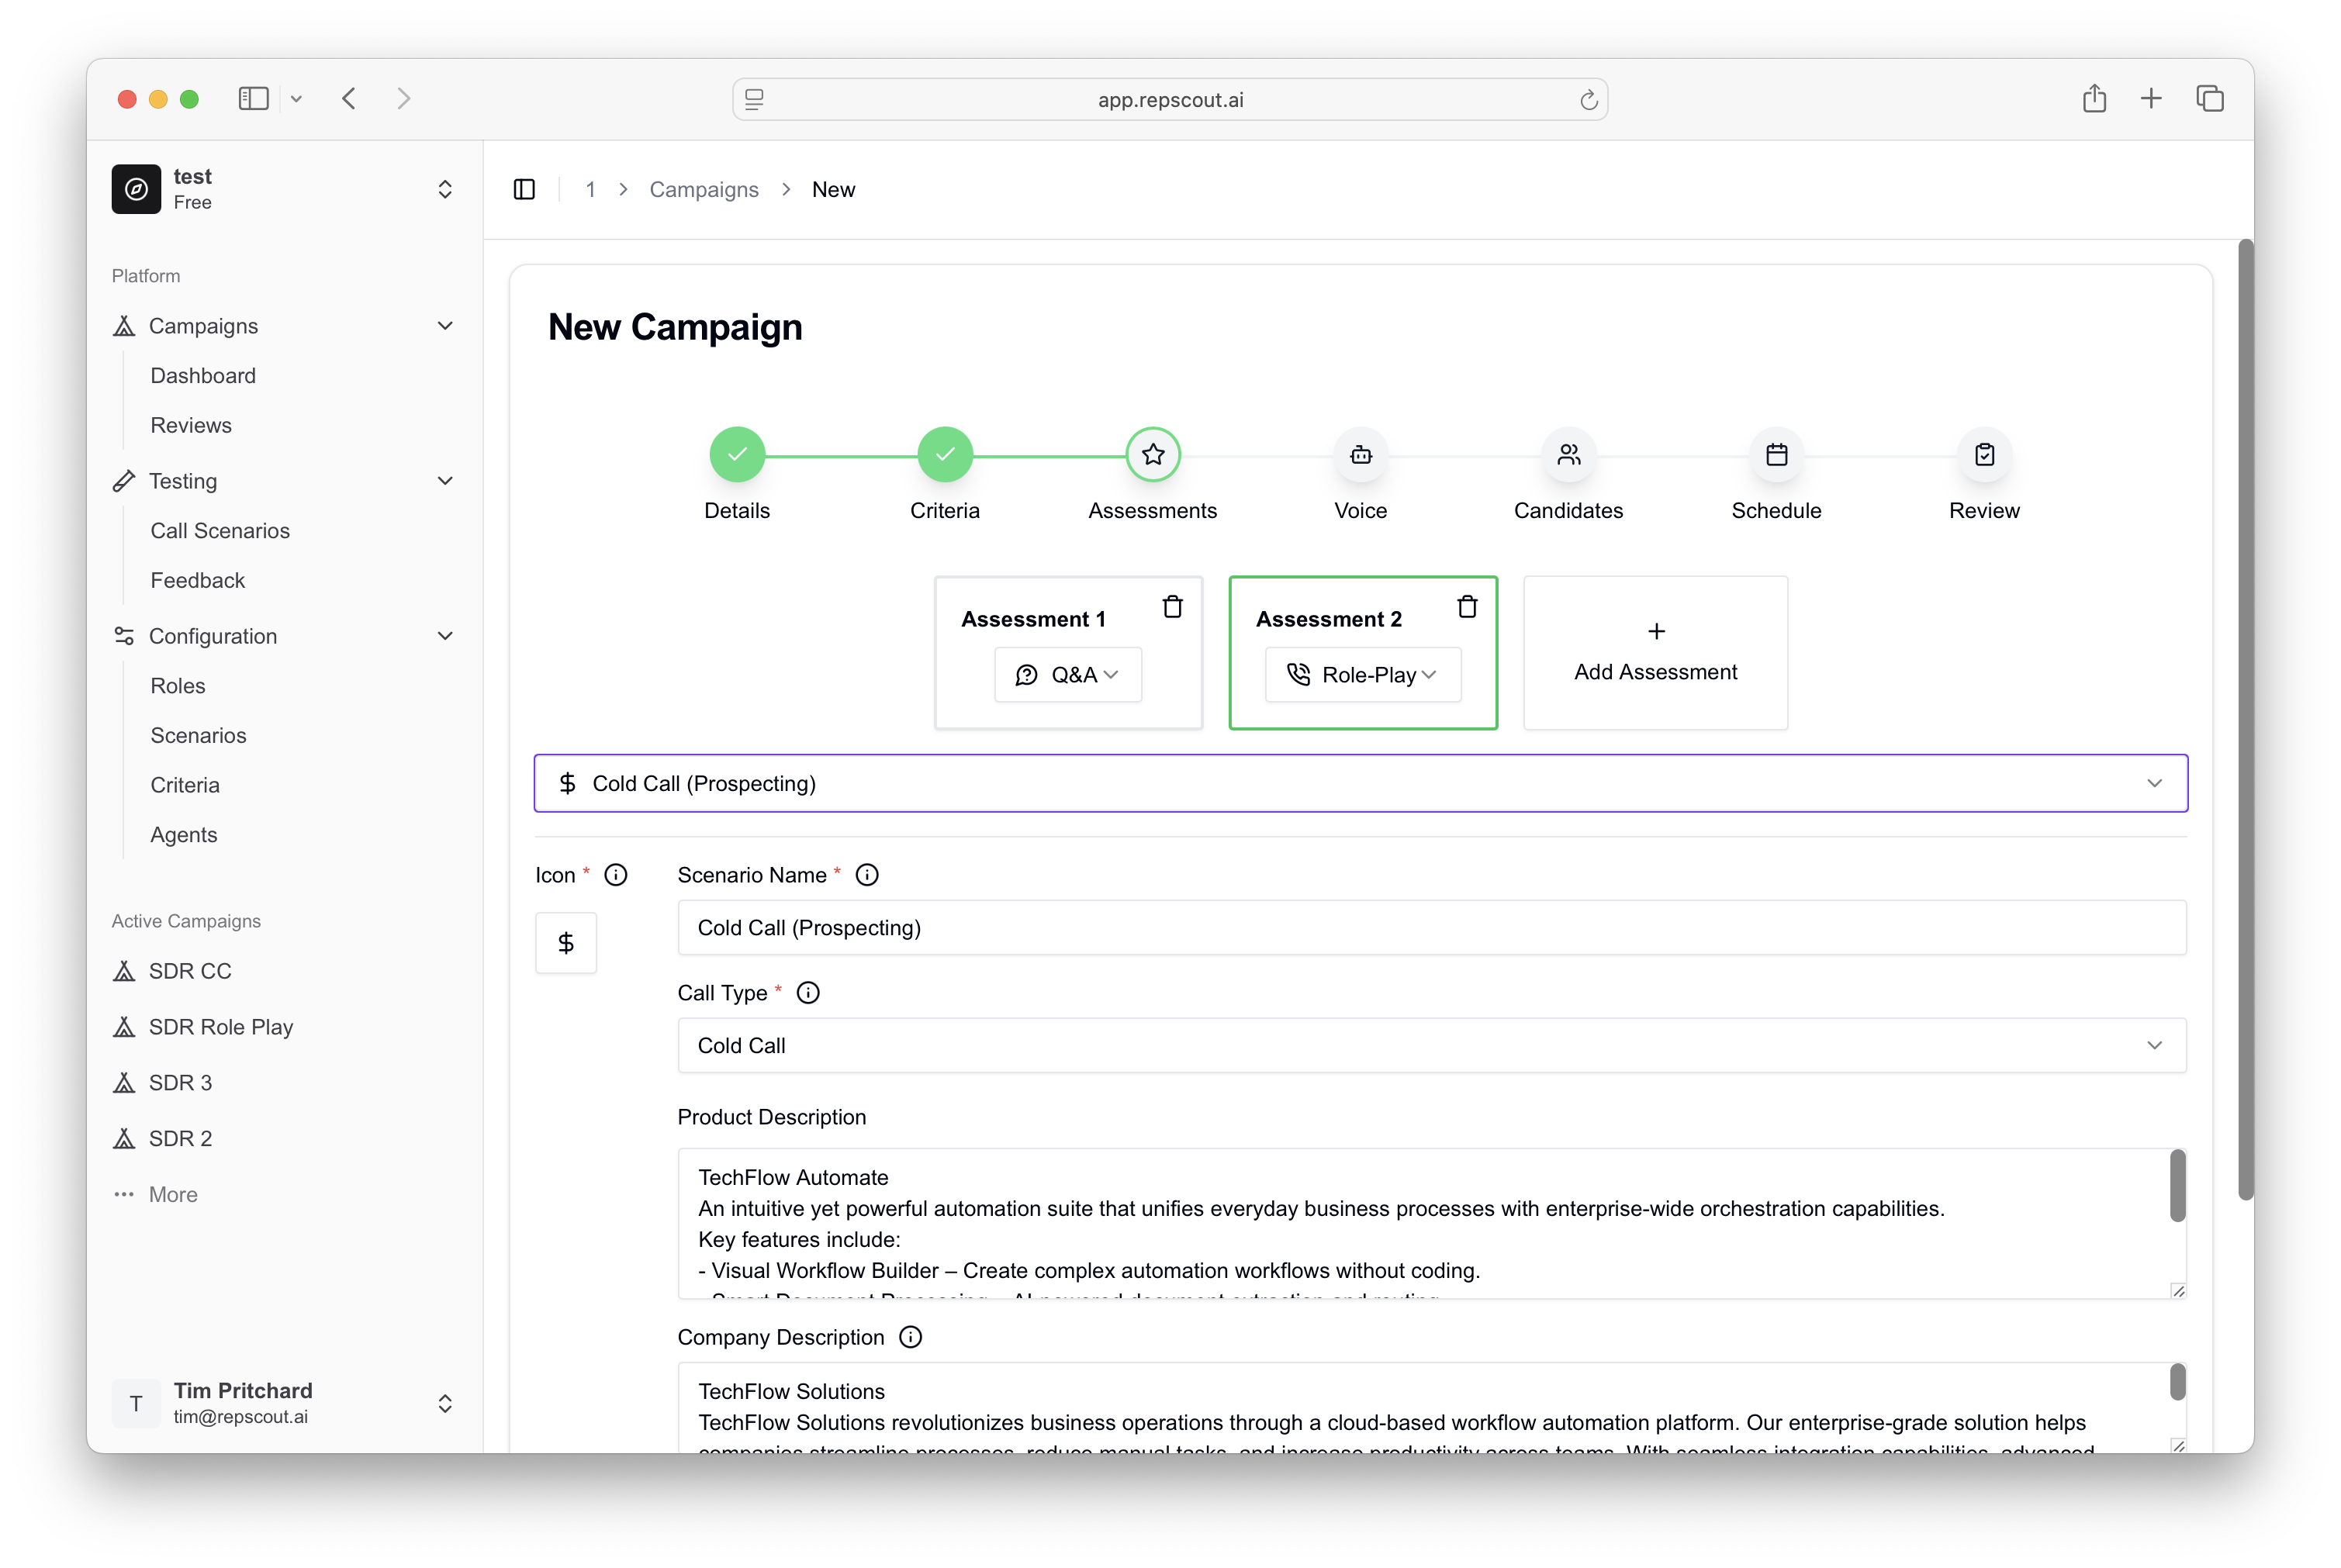
Task: Click the dollar sign icon picker
Action: 566,943
